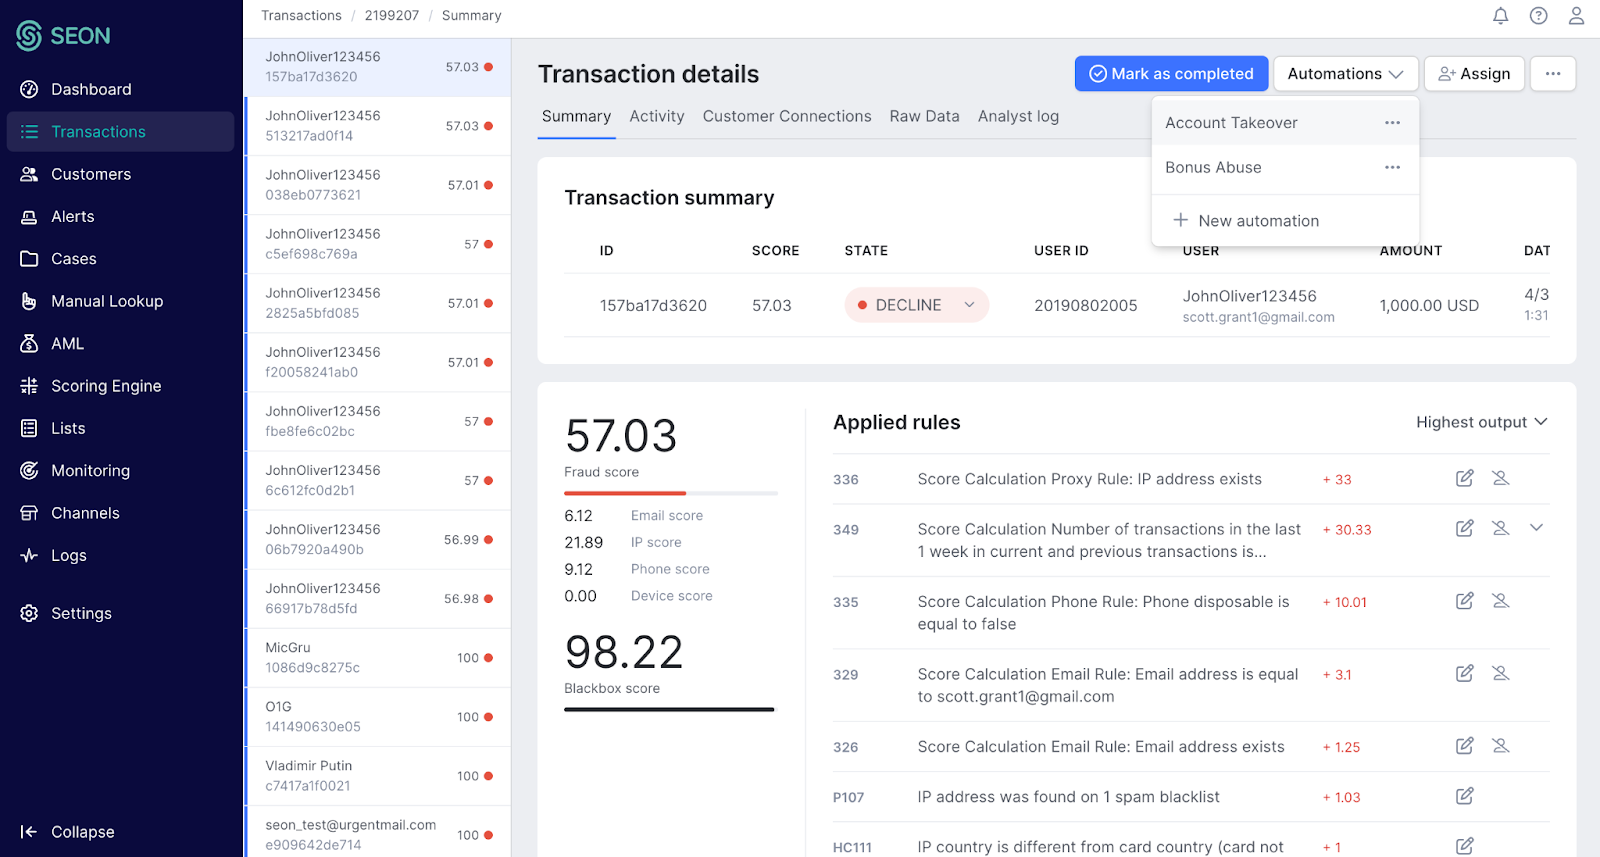Edit rule 336 with pencil icon
The height and width of the screenshot is (857, 1600).
[x=1464, y=478]
